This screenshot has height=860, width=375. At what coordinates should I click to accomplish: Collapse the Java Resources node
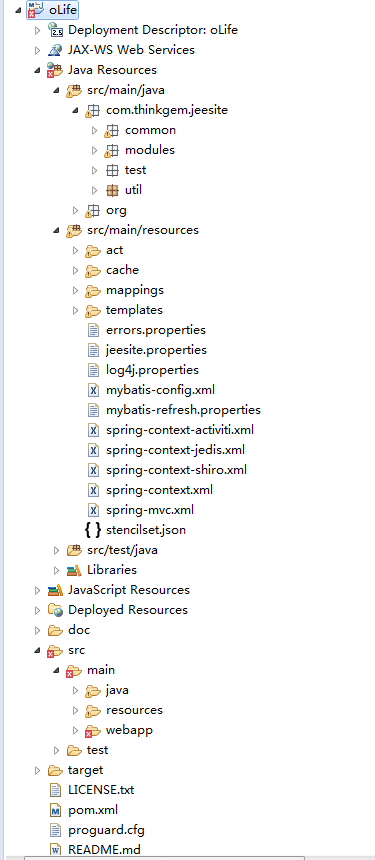37,70
